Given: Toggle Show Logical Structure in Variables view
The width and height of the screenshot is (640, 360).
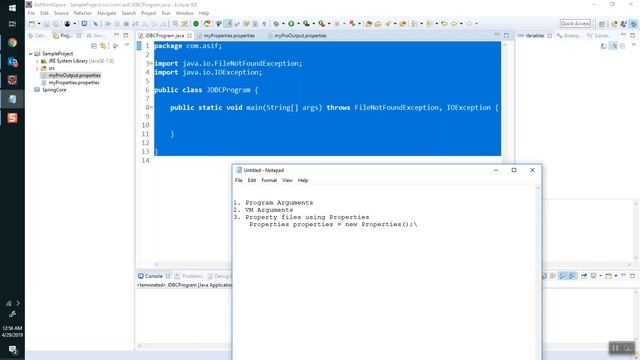Looking at the screenshot, I should [x=613, y=46].
